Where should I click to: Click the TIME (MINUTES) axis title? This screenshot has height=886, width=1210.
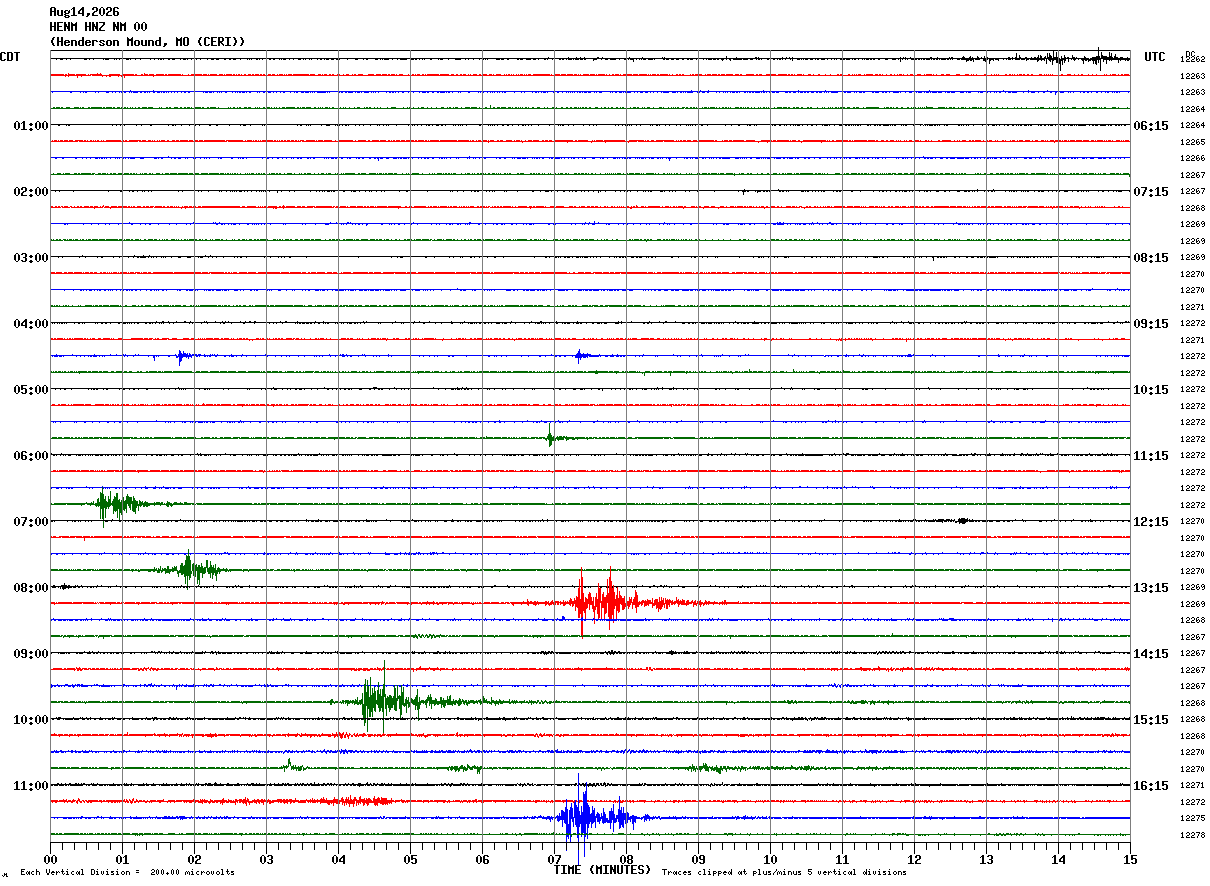[601, 870]
